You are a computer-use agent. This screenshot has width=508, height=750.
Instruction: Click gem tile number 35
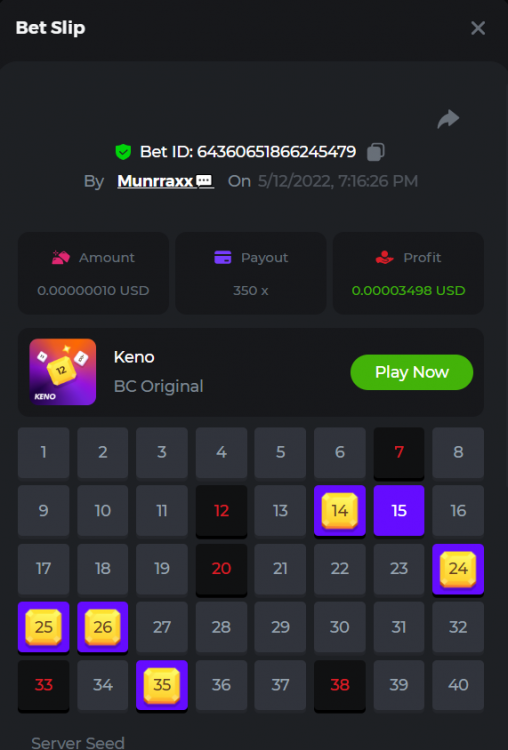(162, 685)
